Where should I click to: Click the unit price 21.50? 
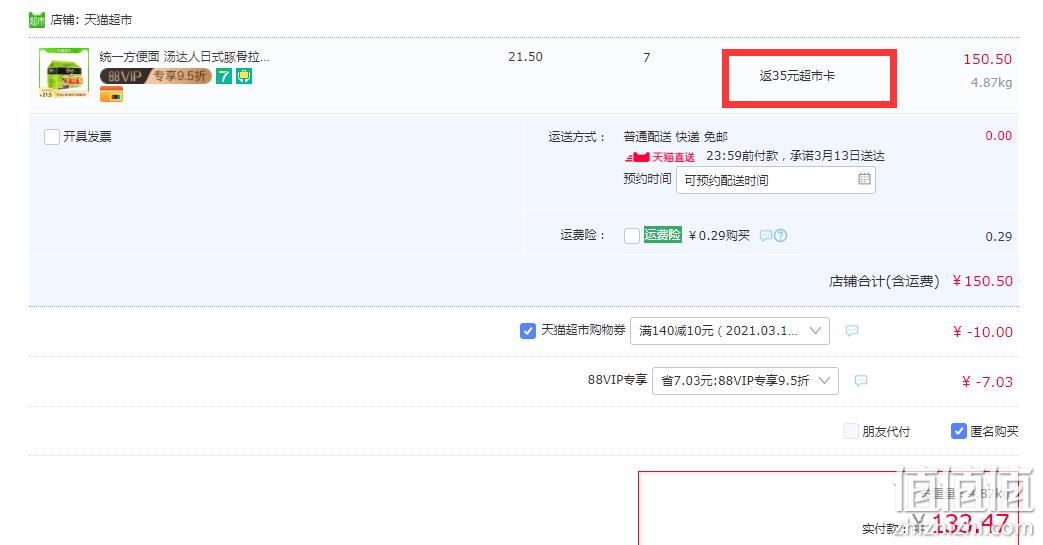(525, 57)
